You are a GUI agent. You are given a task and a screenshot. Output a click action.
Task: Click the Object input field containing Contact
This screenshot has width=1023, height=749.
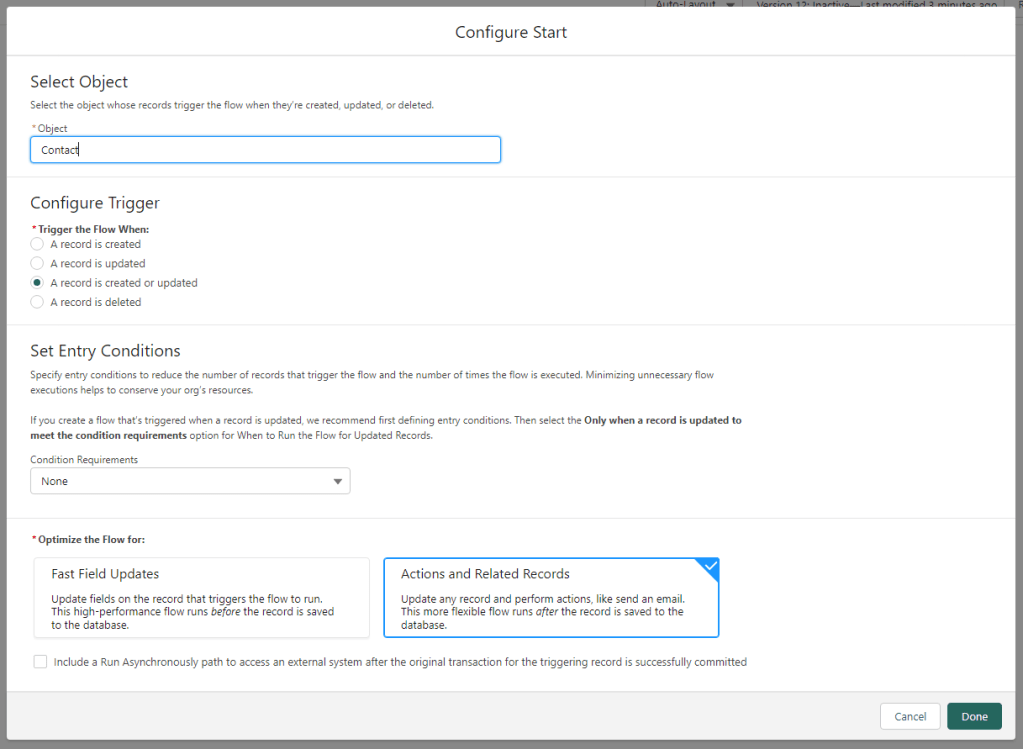tap(265, 150)
